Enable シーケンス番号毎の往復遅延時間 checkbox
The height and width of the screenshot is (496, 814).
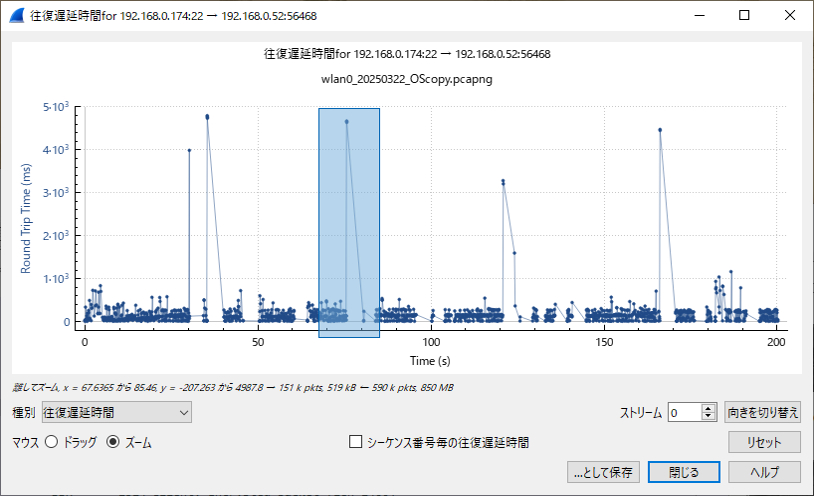[x=356, y=442]
